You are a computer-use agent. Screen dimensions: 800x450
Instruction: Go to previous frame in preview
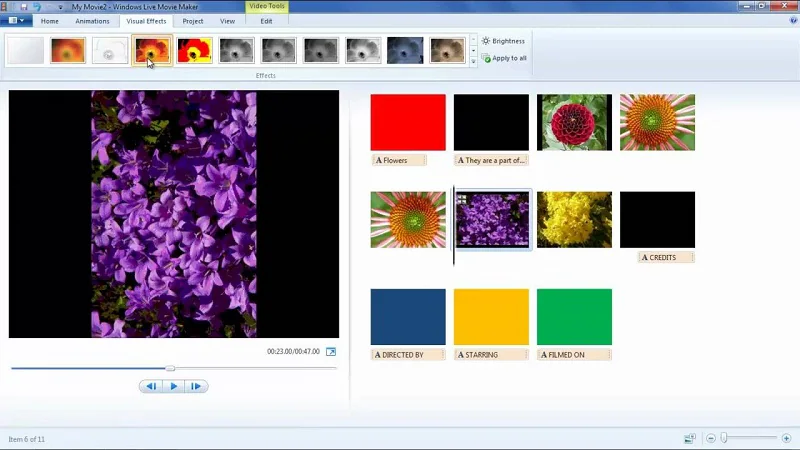(151, 386)
